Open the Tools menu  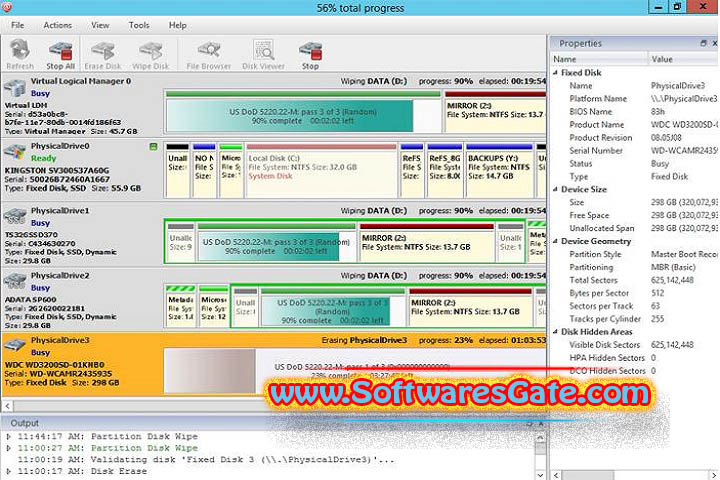pyautogui.click(x=139, y=25)
